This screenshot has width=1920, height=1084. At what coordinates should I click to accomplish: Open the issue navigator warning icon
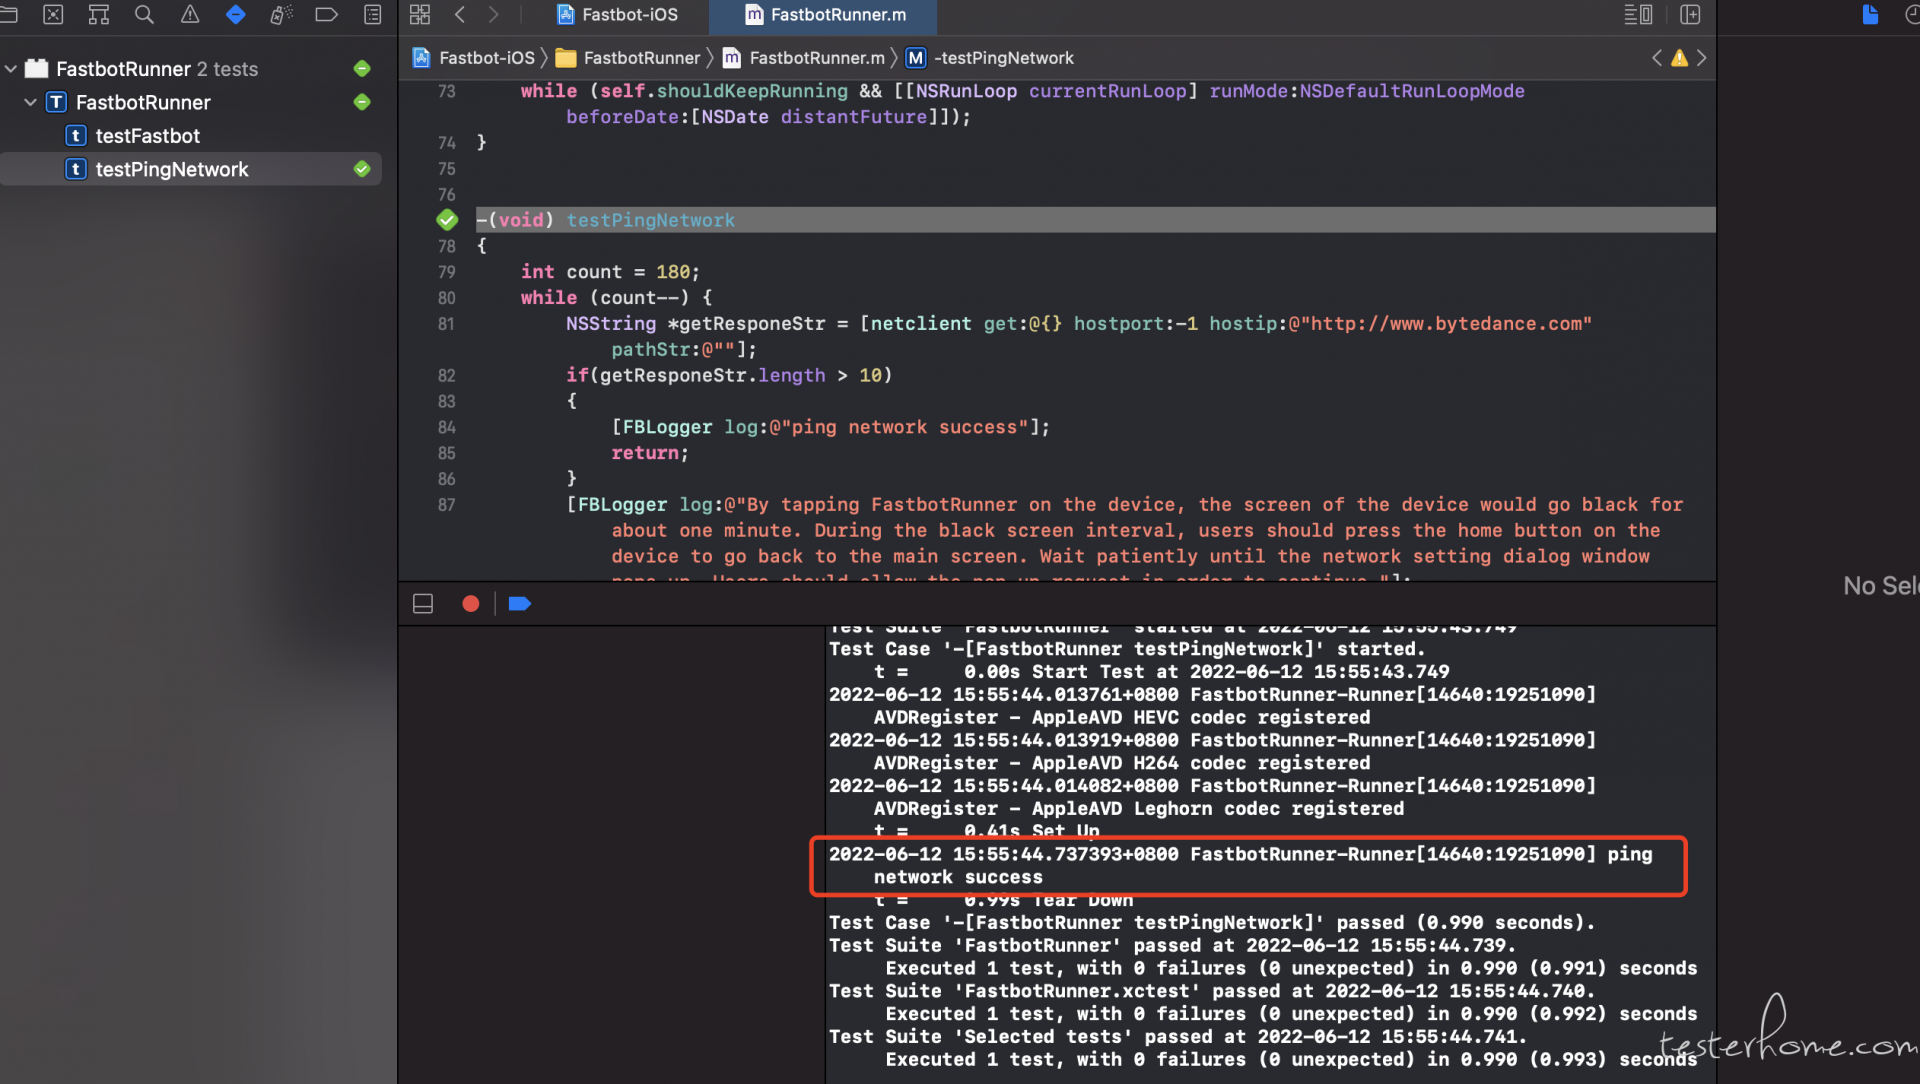[x=189, y=14]
